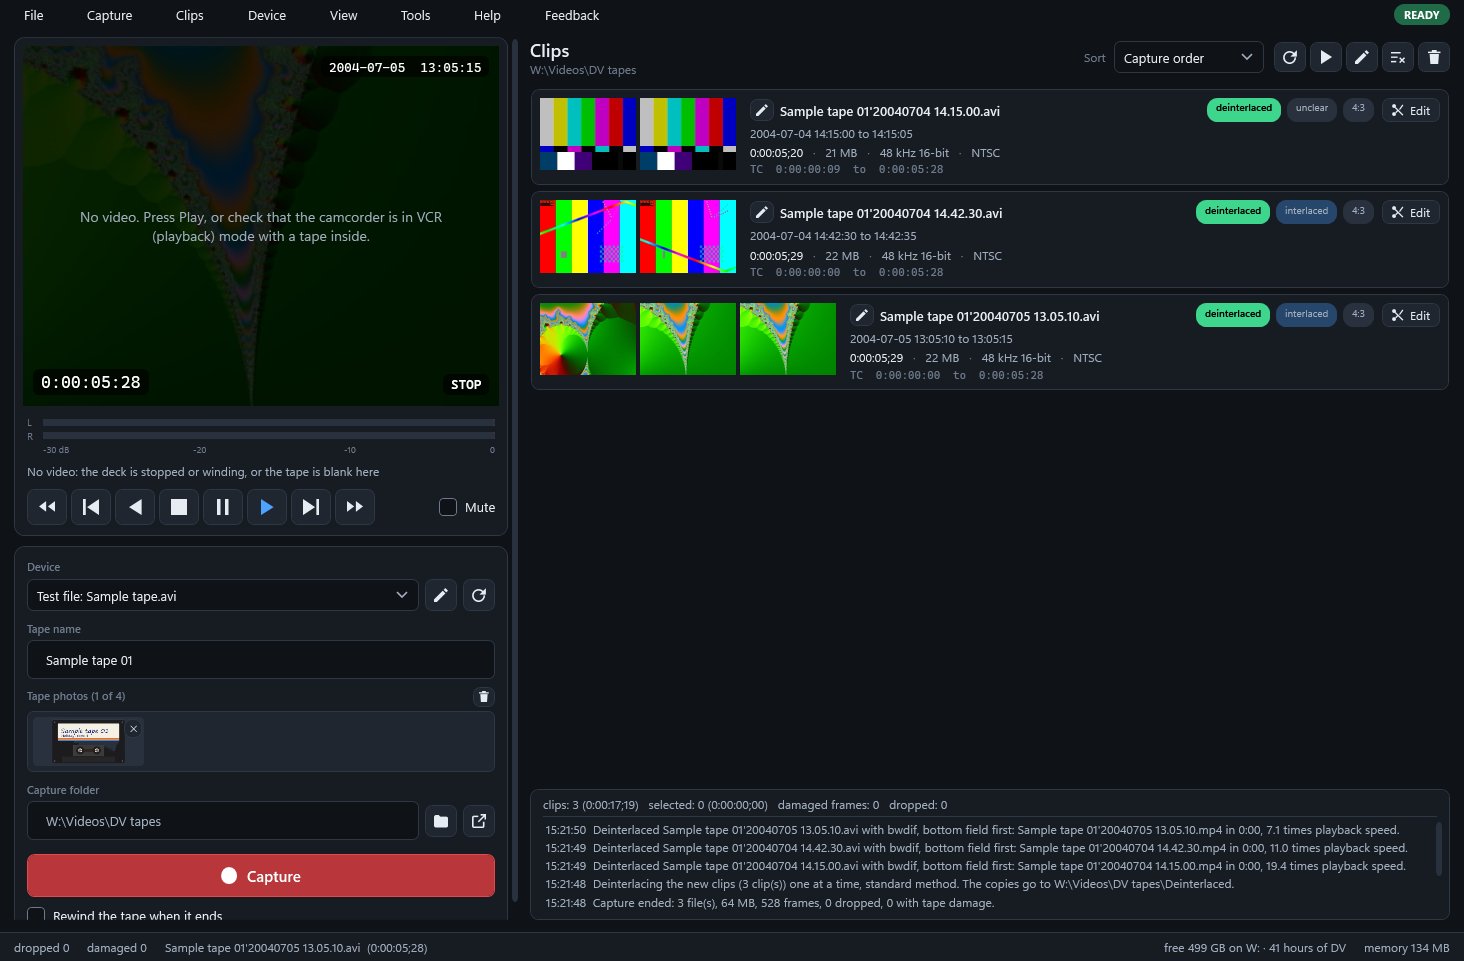Browse for a capture folder

point(441,821)
